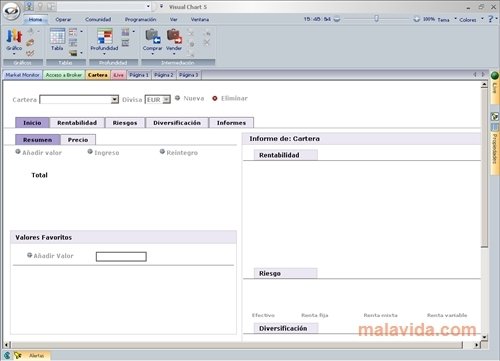Image resolution: width=500 pixels, height=361 pixels.
Task: Select the Ver ribbon tab
Action: tap(174, 19)
